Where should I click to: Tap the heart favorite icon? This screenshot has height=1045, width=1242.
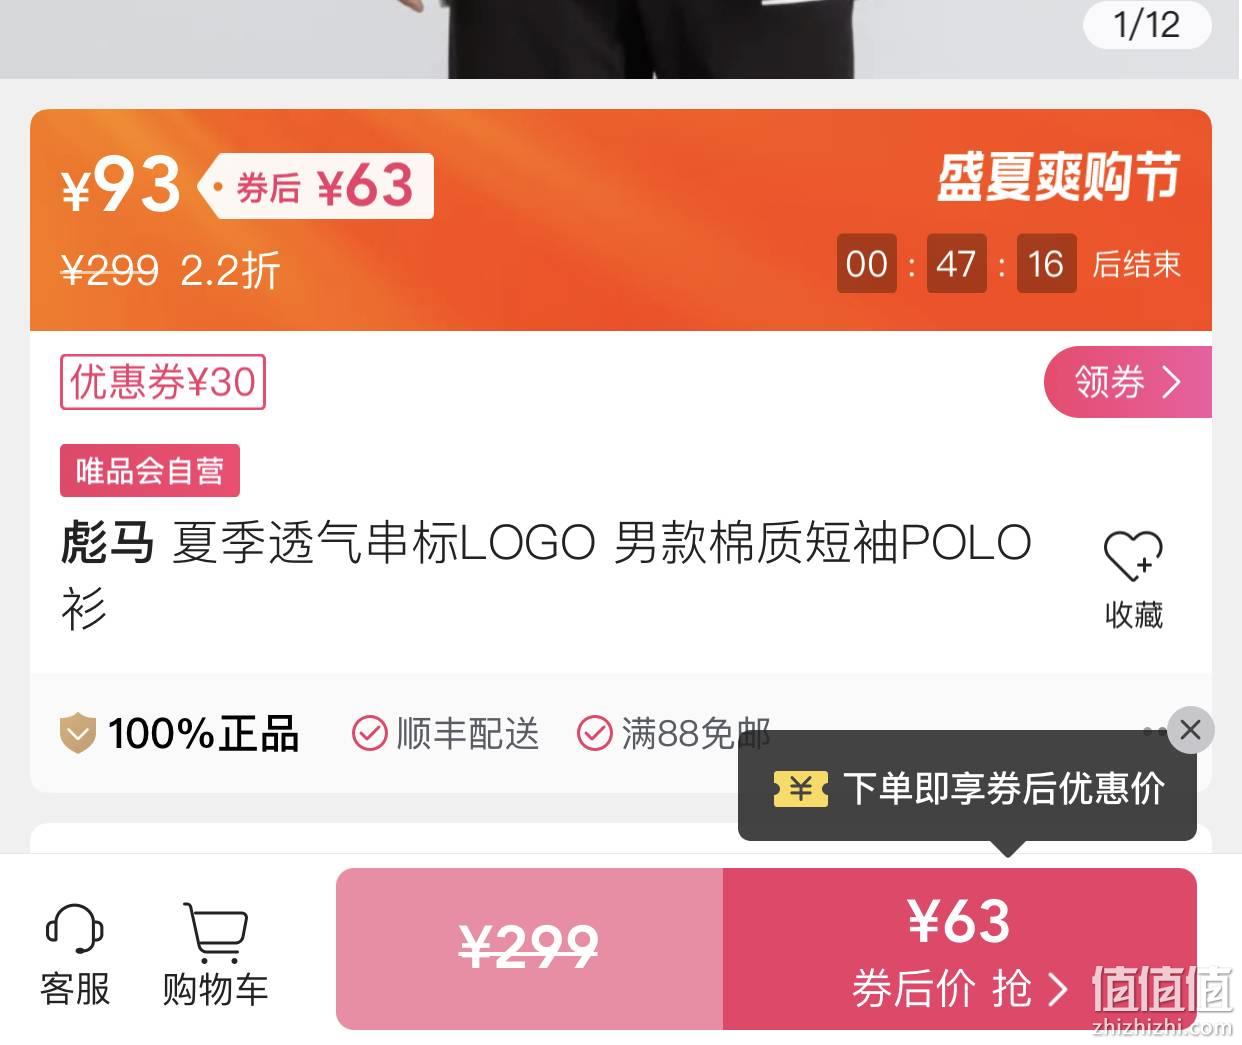tap(1133, 555)
